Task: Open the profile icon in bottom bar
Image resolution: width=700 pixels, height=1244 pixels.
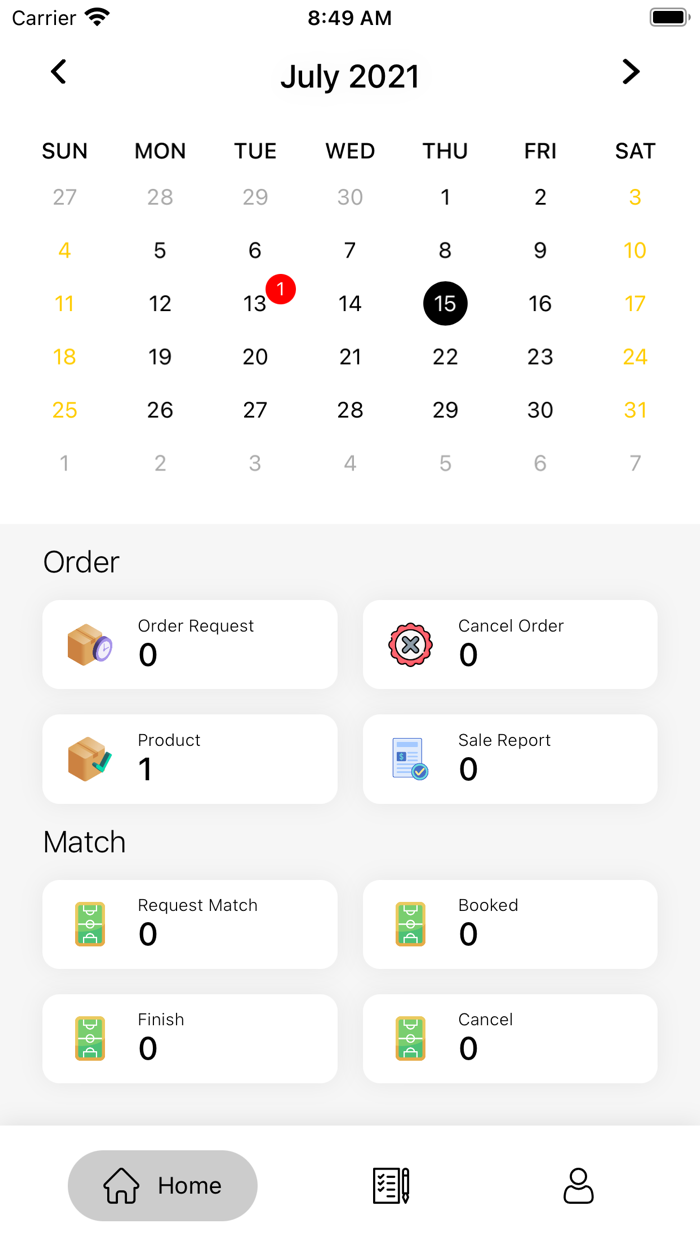Action: pos(577,1185)
